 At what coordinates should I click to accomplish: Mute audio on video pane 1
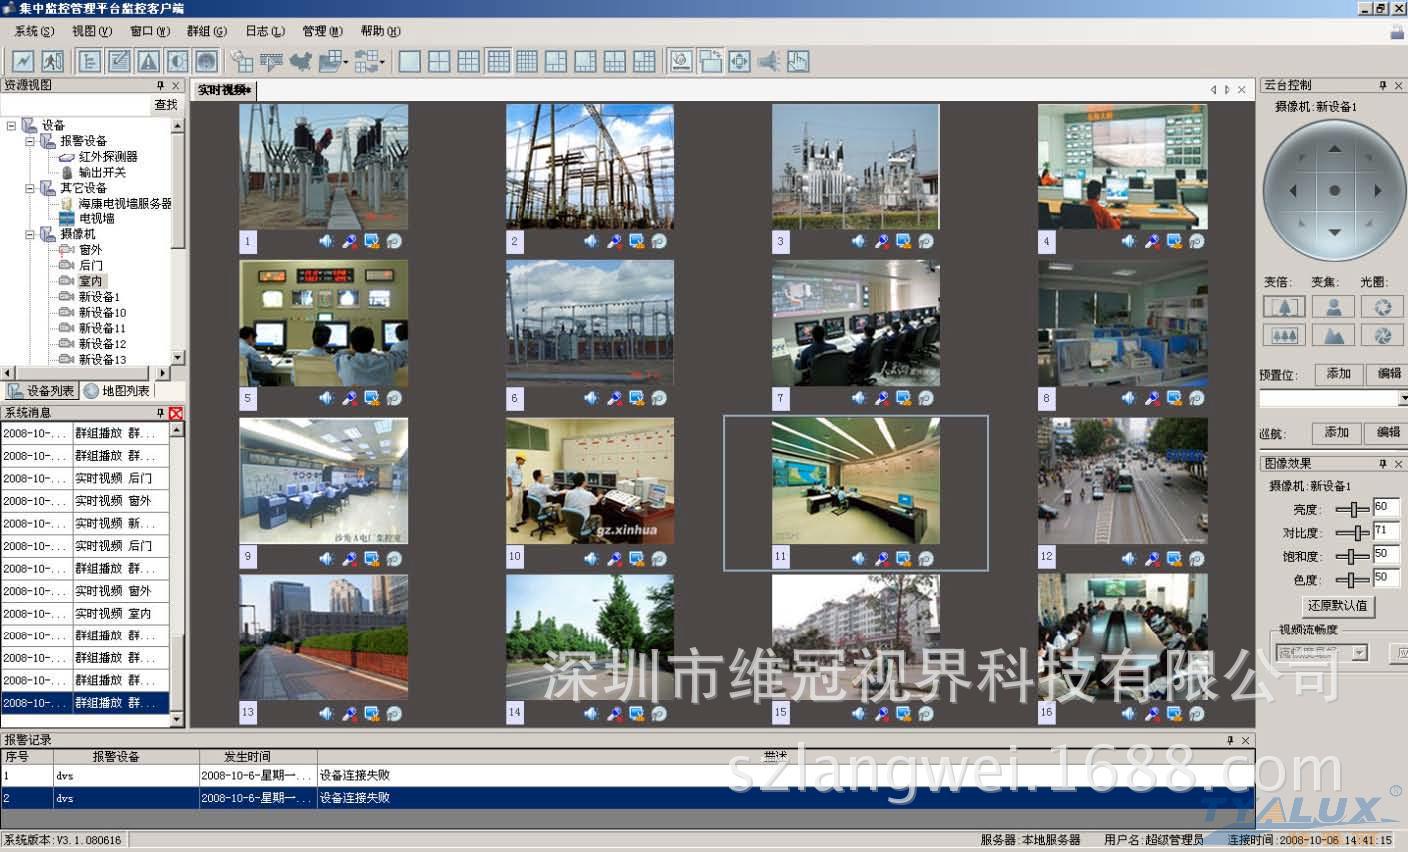click(x=326, y=241)
